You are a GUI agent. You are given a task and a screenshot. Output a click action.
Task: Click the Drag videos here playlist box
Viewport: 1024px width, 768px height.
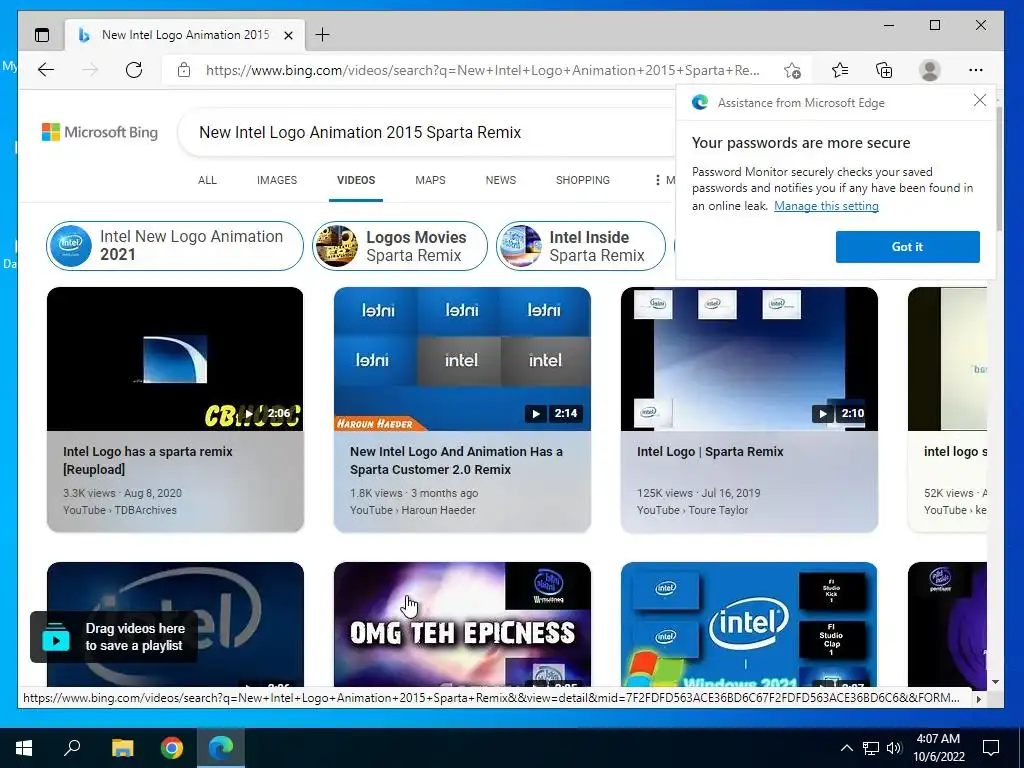[x=114, y=637]
